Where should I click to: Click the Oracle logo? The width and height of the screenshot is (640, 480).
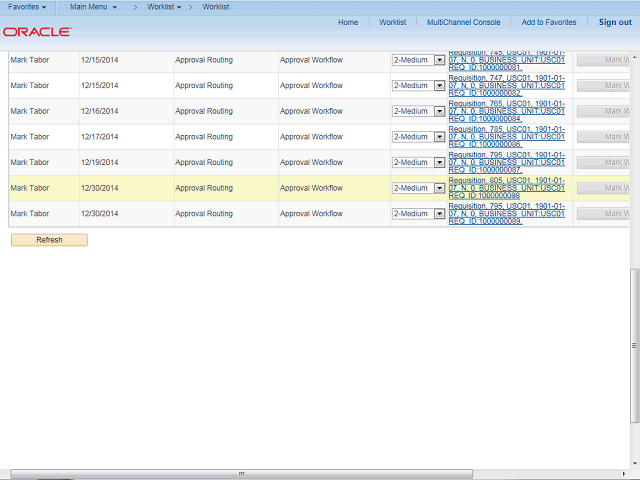(38, 32)
